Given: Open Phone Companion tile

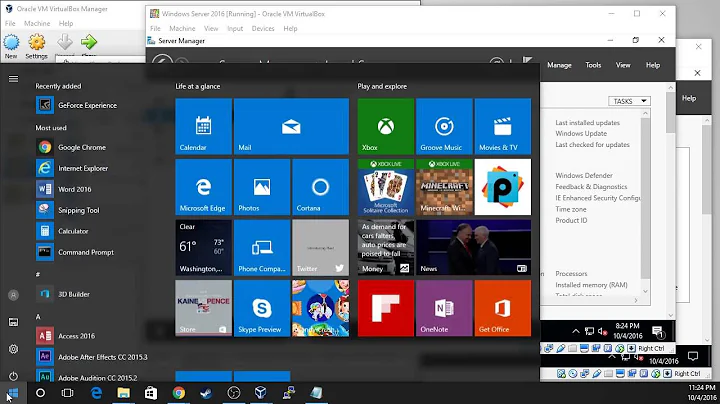Looking at the screenshot, I should tap(262, 247).
